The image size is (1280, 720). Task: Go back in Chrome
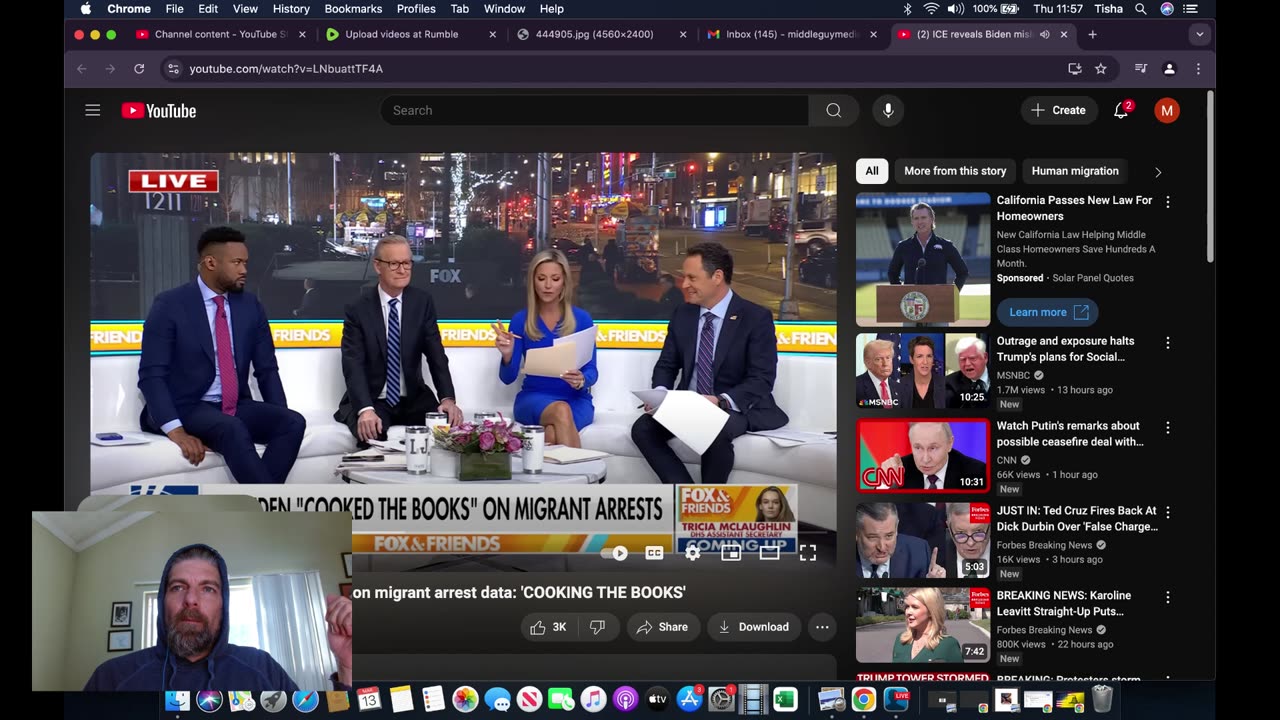pos(82,69)
